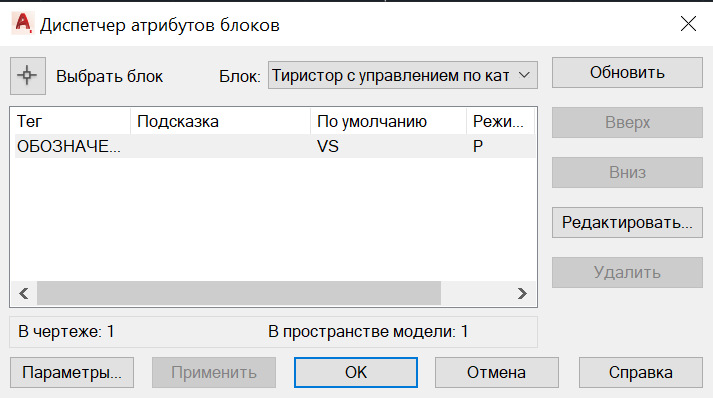
Task: Click the Select block crosshair icon
Action: [28, 76]
